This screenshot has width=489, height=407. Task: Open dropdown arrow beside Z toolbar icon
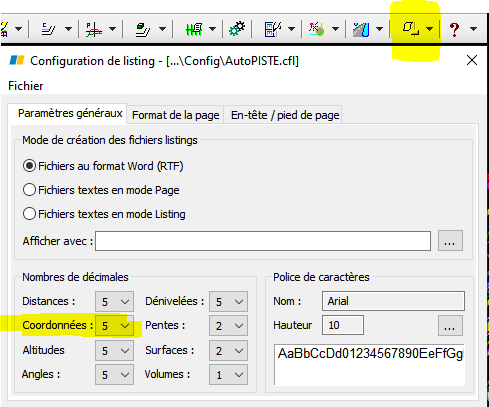click(x=19, y=29)
